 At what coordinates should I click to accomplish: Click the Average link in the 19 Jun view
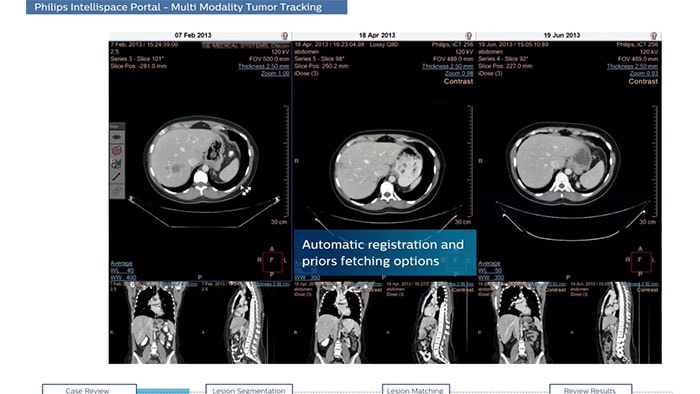click(x=489, y=263)
